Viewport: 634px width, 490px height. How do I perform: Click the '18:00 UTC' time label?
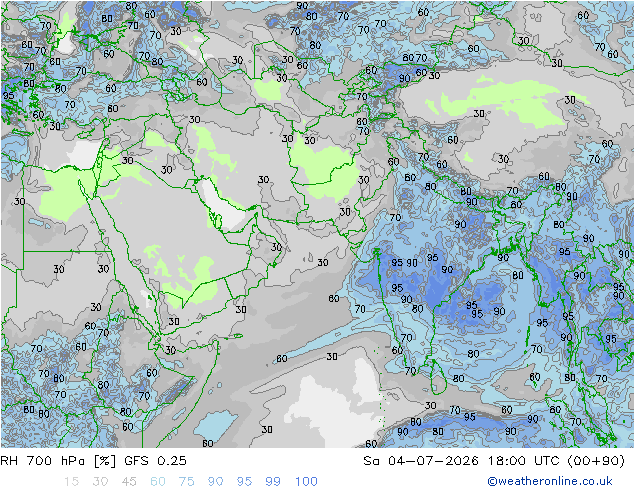coord(524,461)
